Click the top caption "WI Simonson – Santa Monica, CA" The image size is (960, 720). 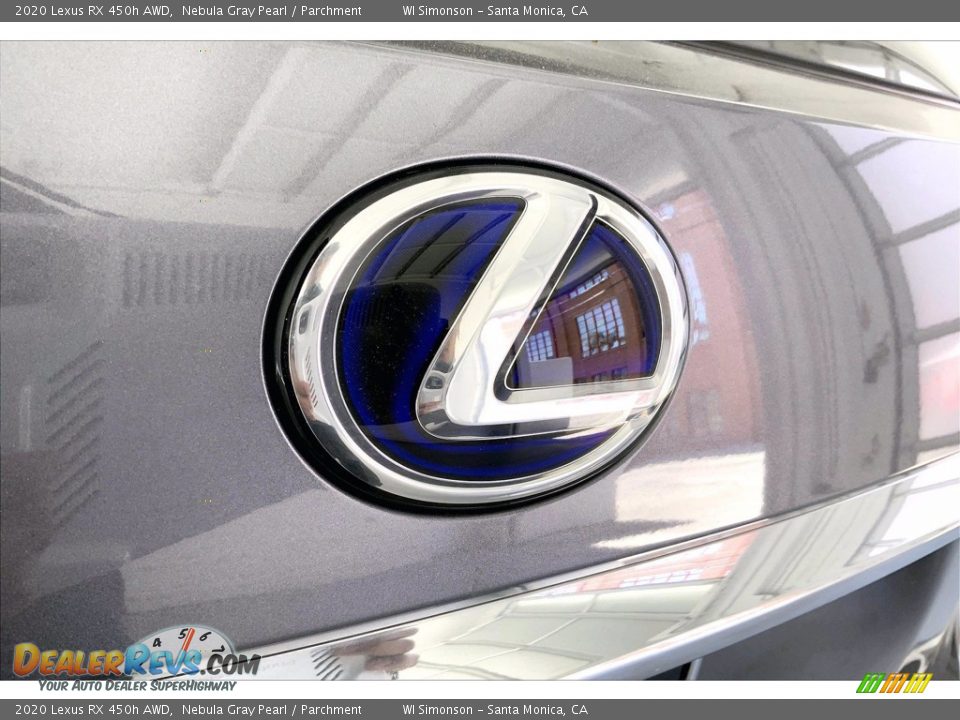pos(495,10)
